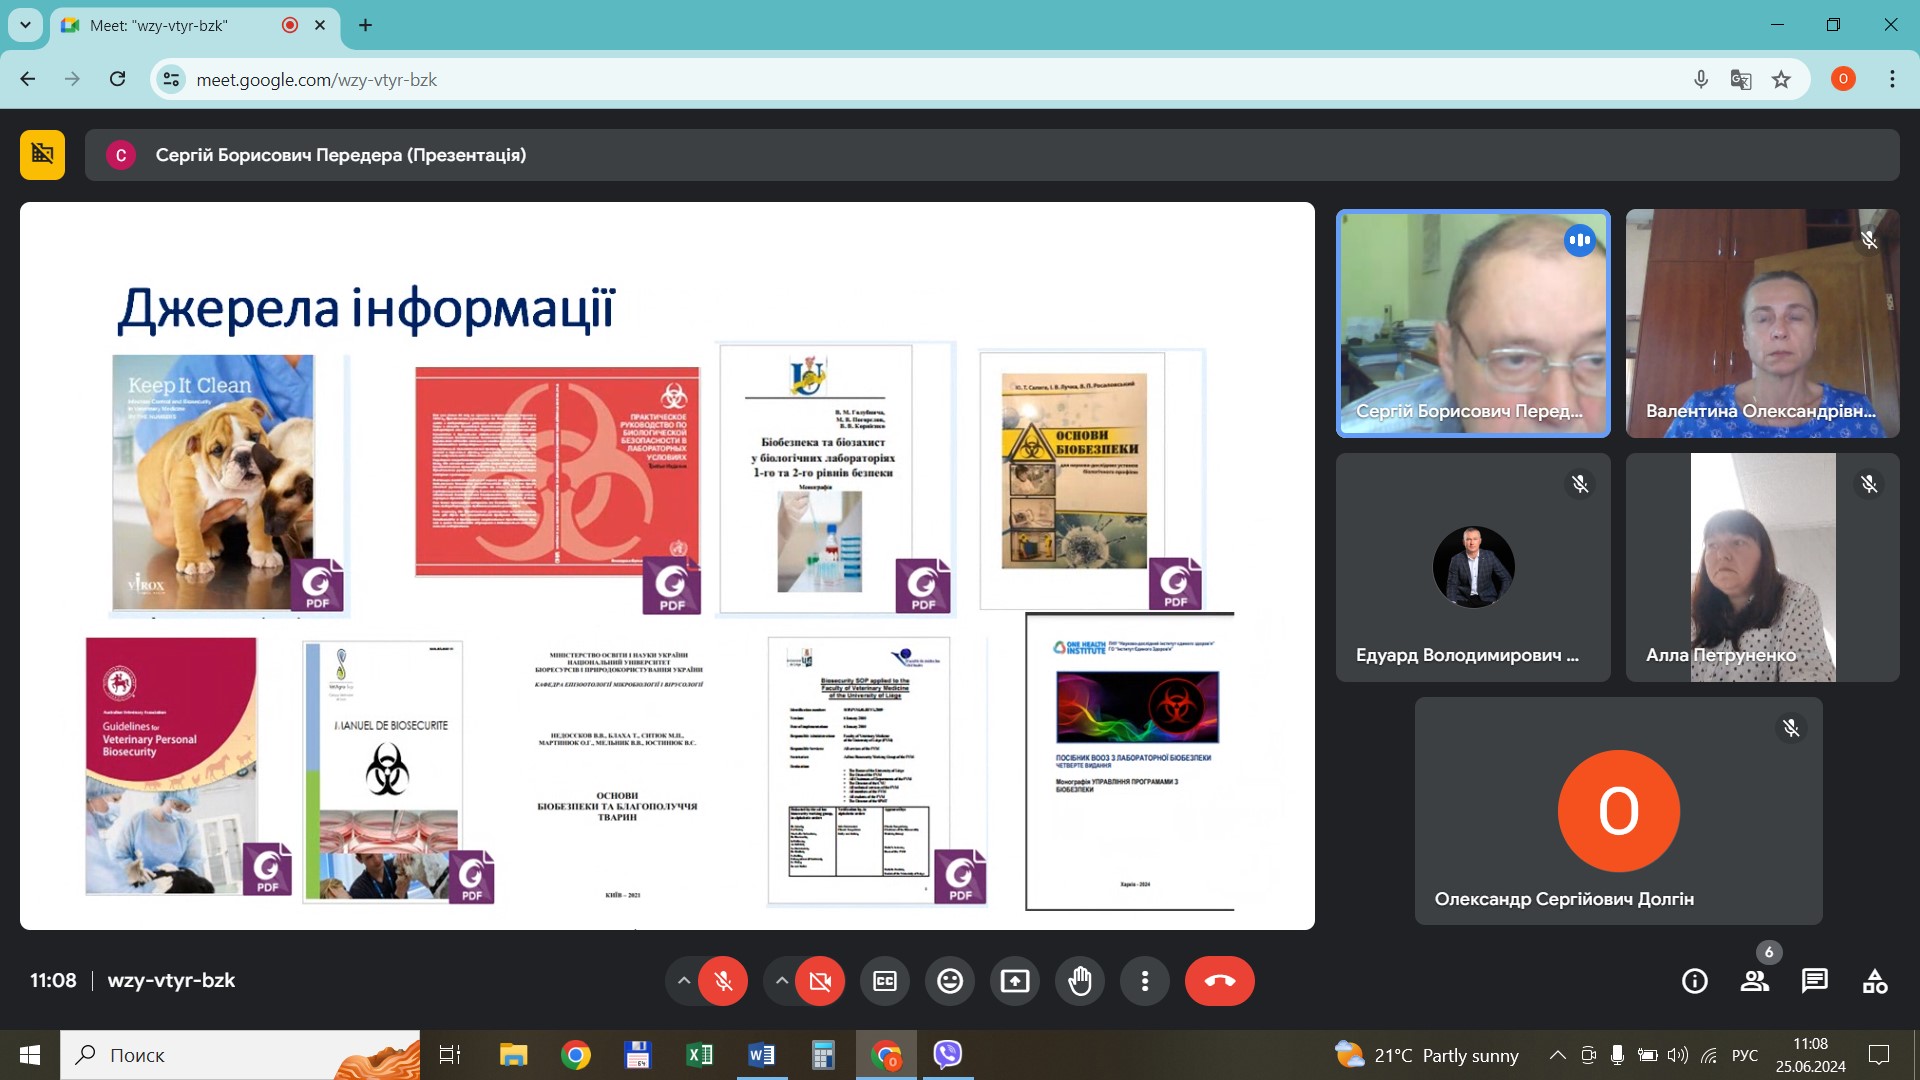The image size is (1920, 1080).
Task: Open File Explorer from the taskbar
Action: pyautogui.click(x=513, y=1055)
